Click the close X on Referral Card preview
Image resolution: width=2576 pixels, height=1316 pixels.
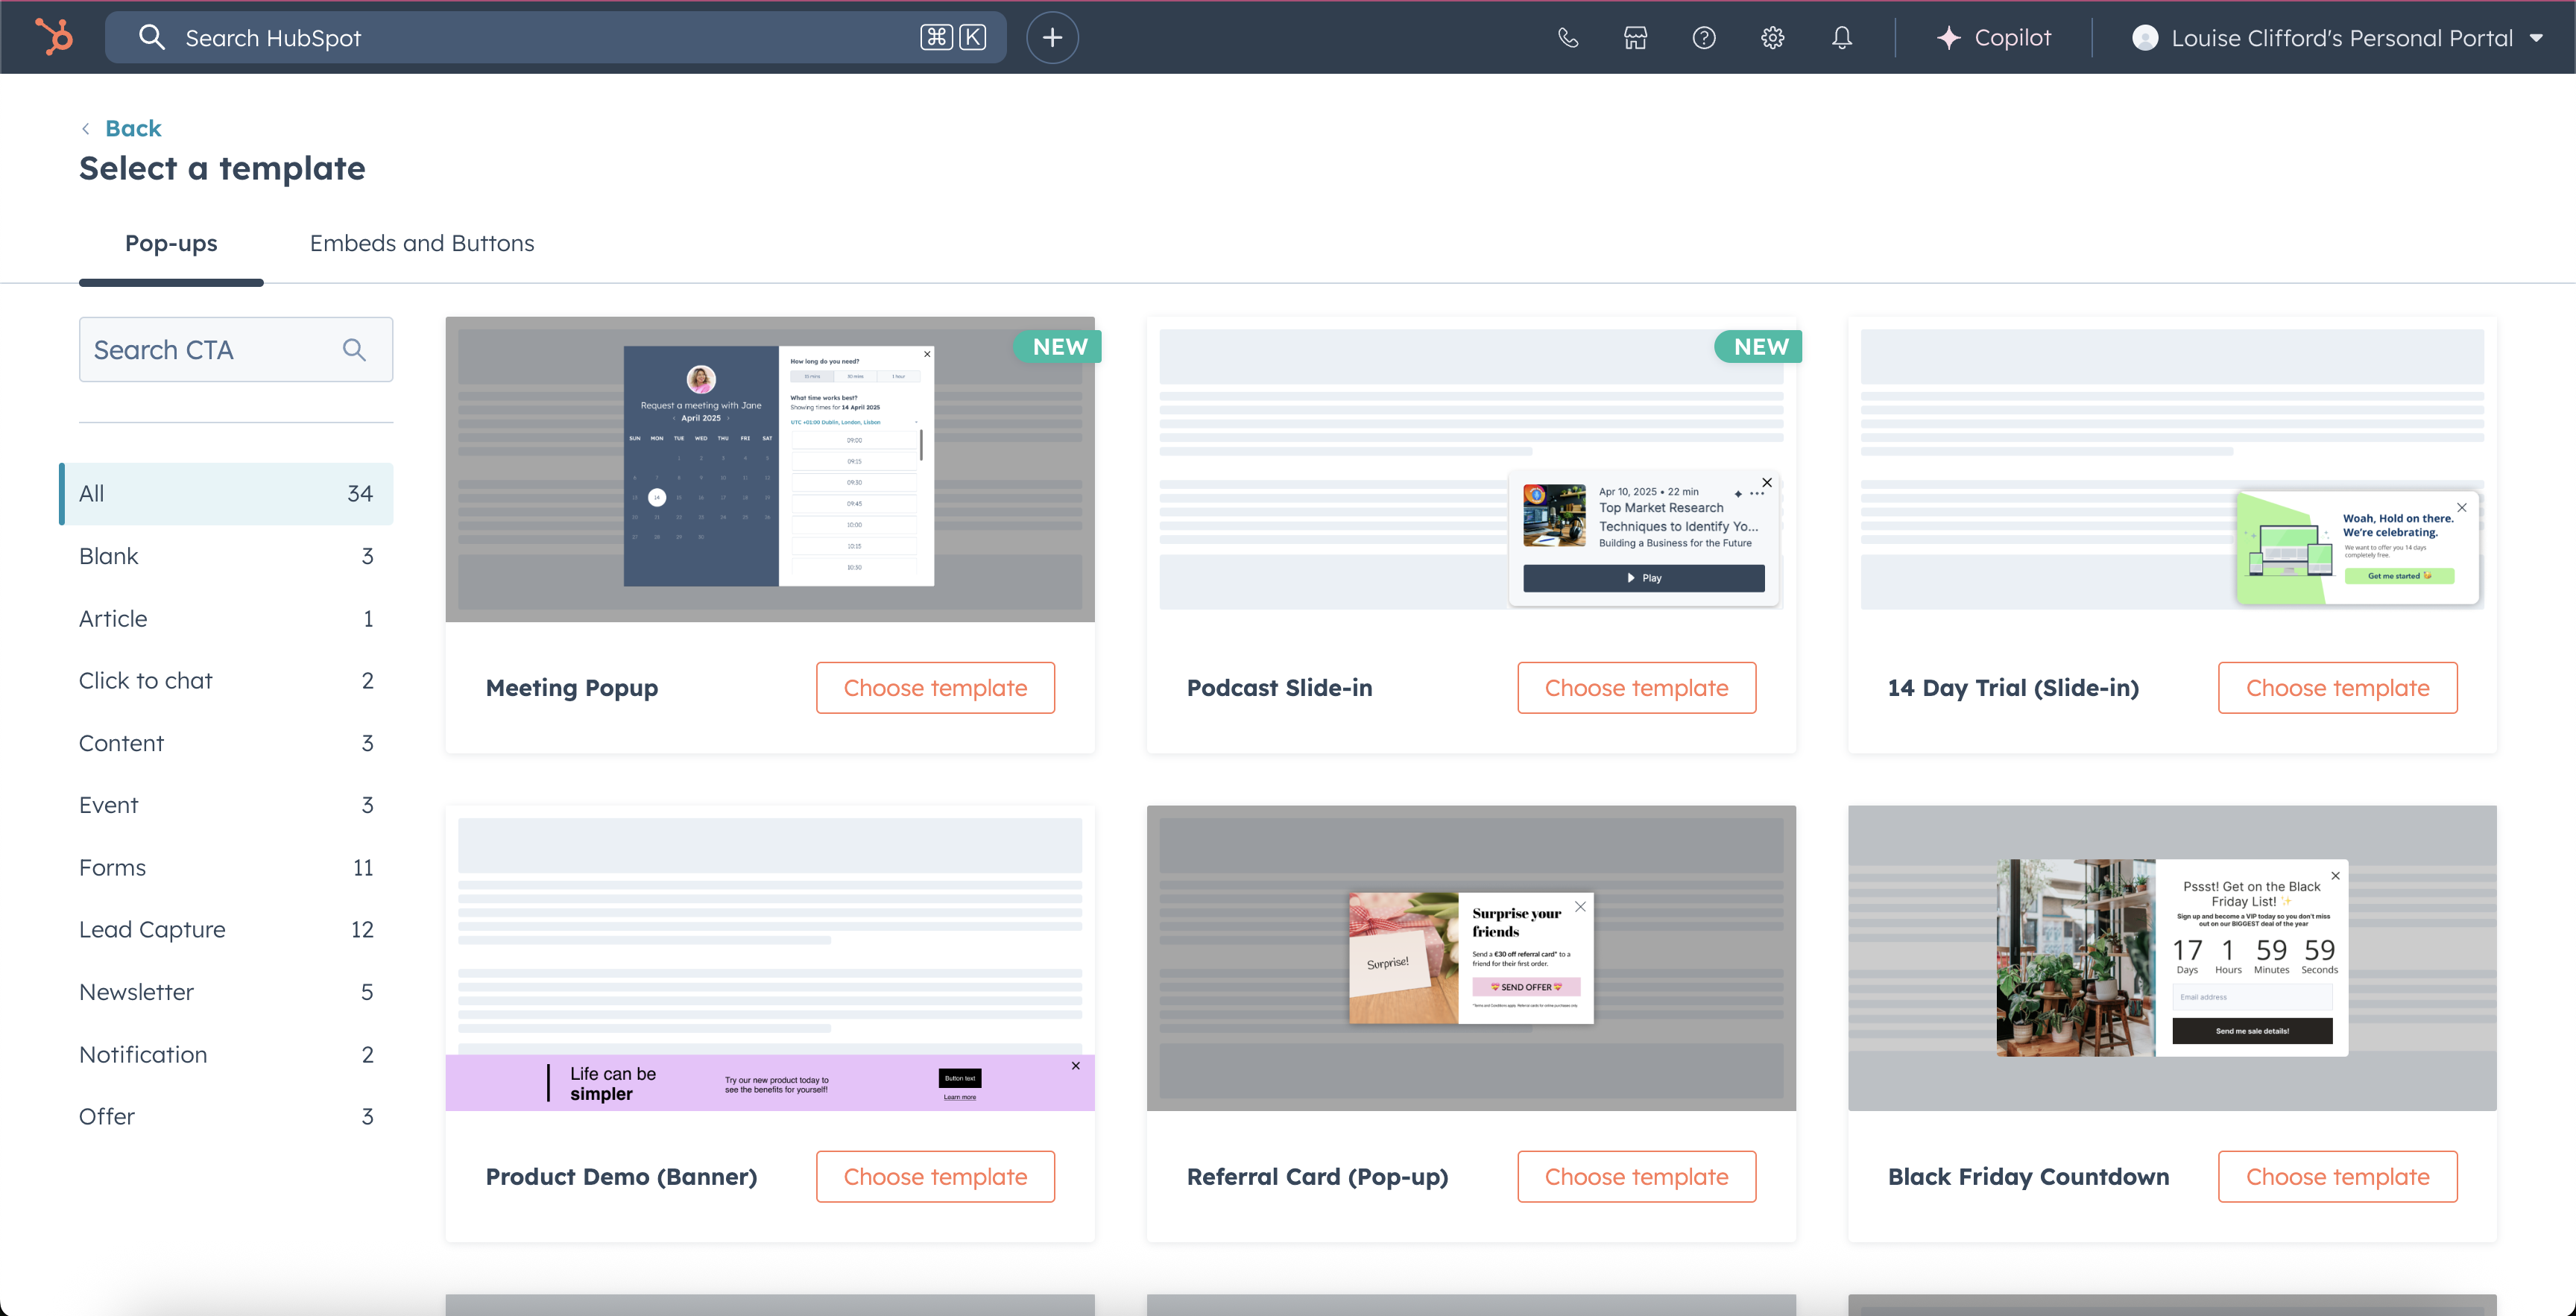coord(1580,907)
